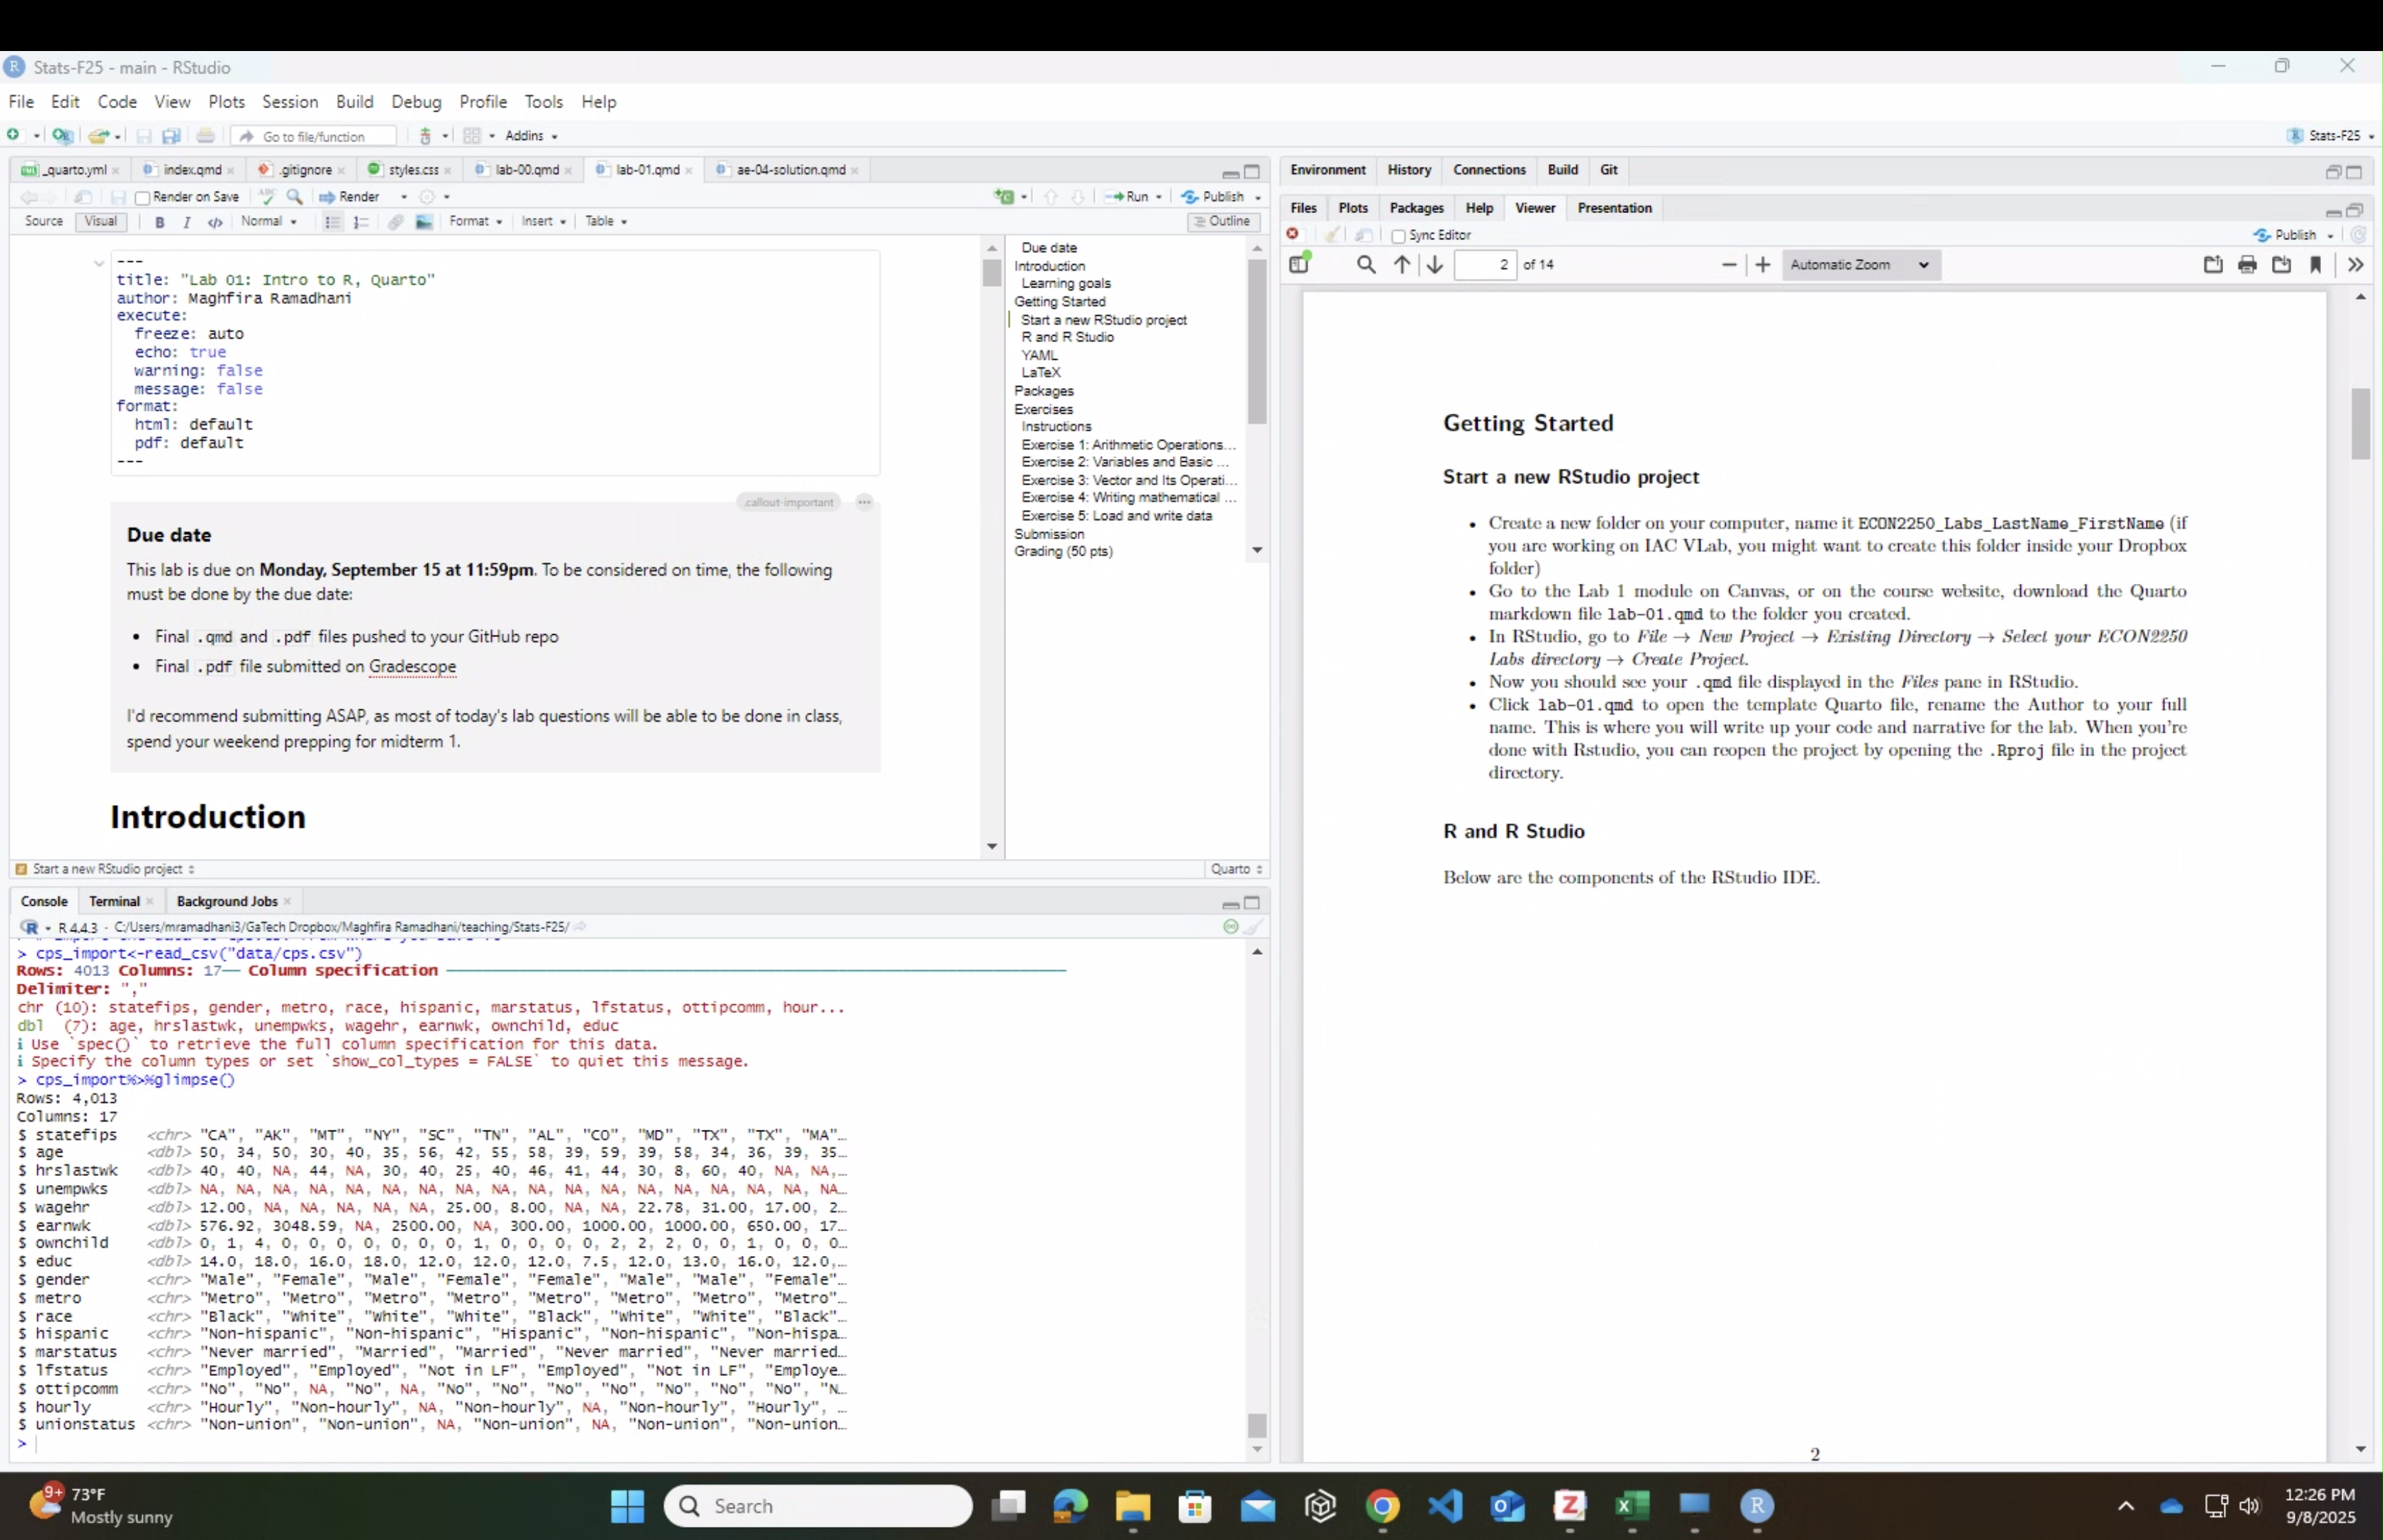Open the Addins dropdown
The image size is (2383, 1540).
point(531,136)
